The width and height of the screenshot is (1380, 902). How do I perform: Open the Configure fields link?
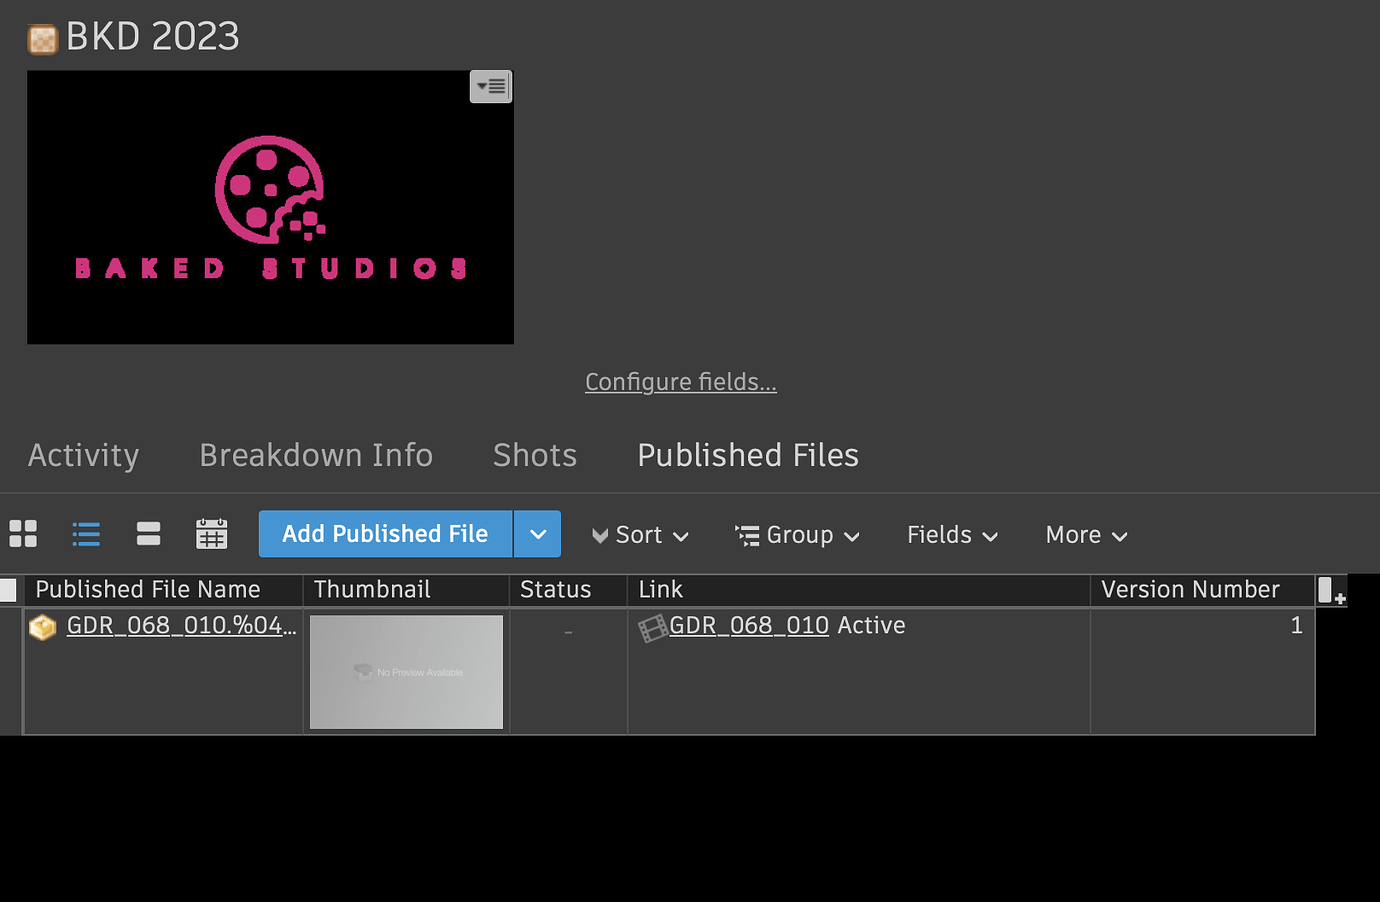[680, 381]
